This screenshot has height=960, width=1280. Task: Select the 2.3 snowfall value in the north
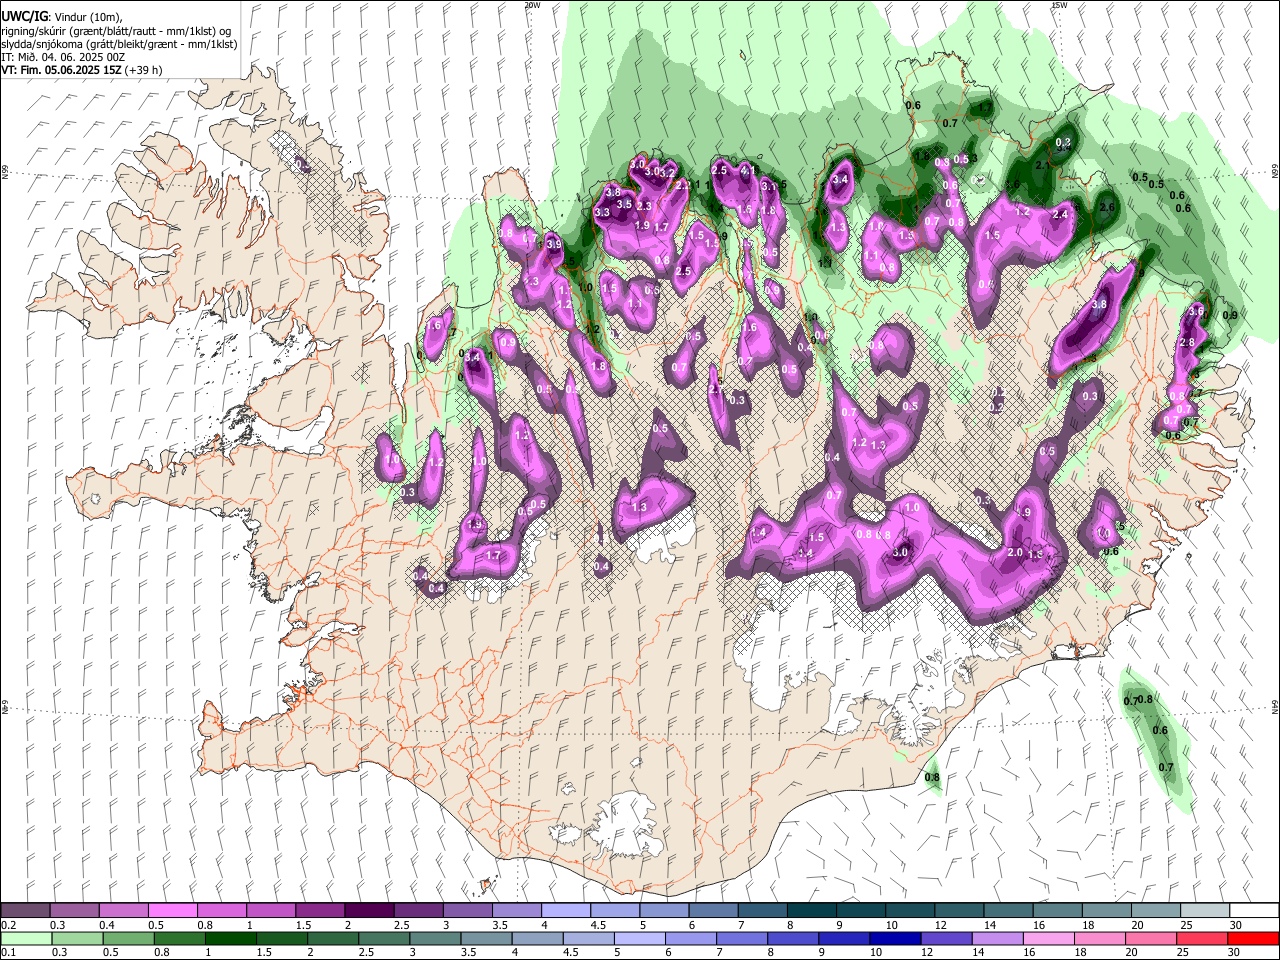644,206
